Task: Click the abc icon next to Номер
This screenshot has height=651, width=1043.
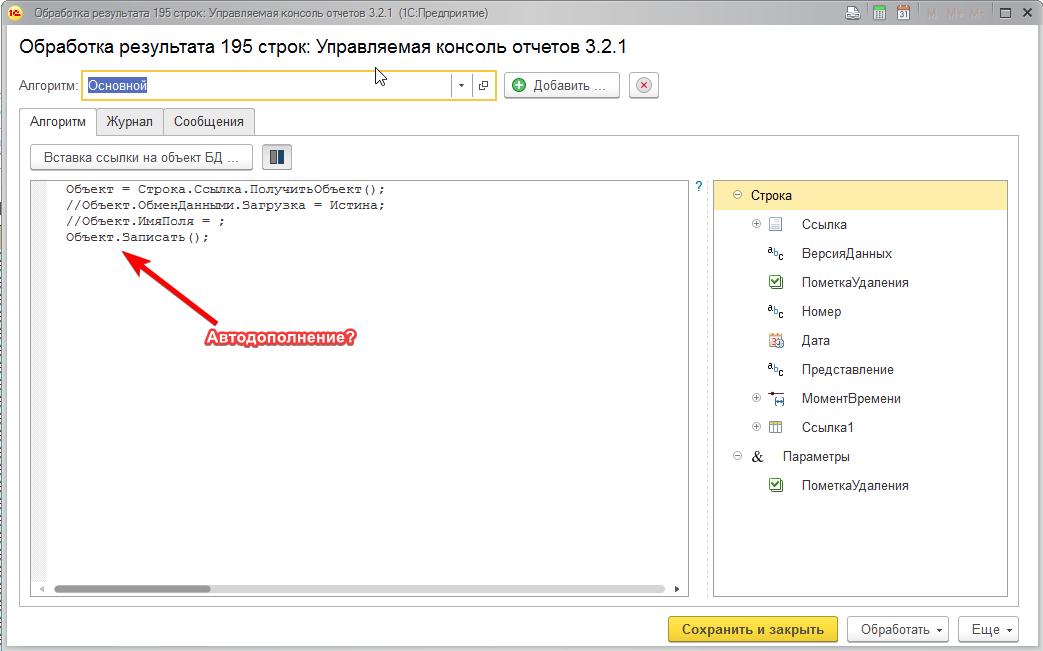Action: coord(776,311)
